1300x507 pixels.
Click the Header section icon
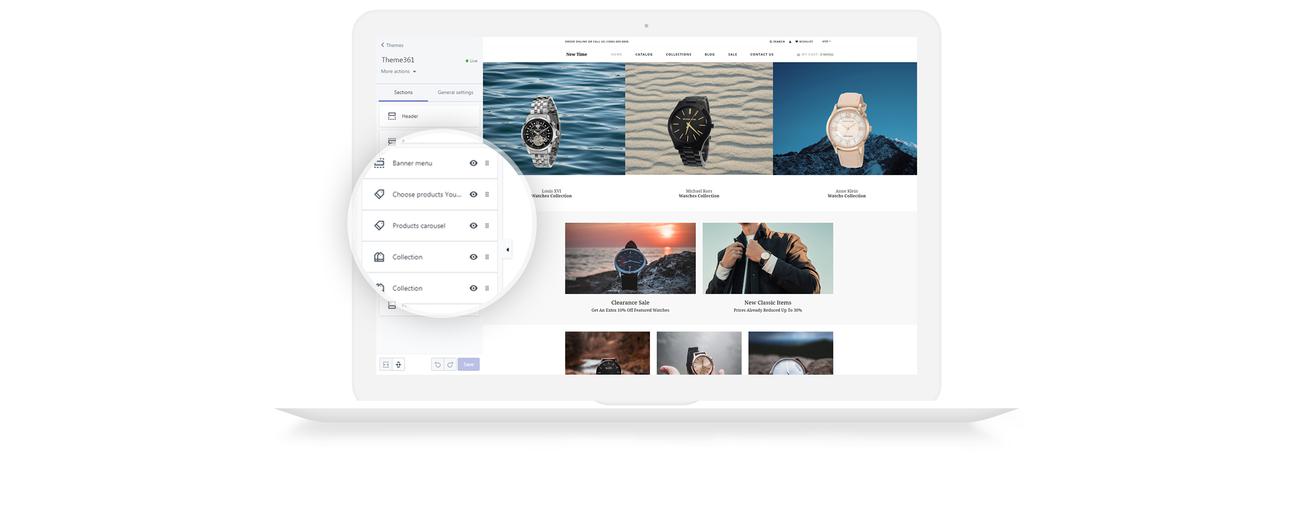point(392,116)
